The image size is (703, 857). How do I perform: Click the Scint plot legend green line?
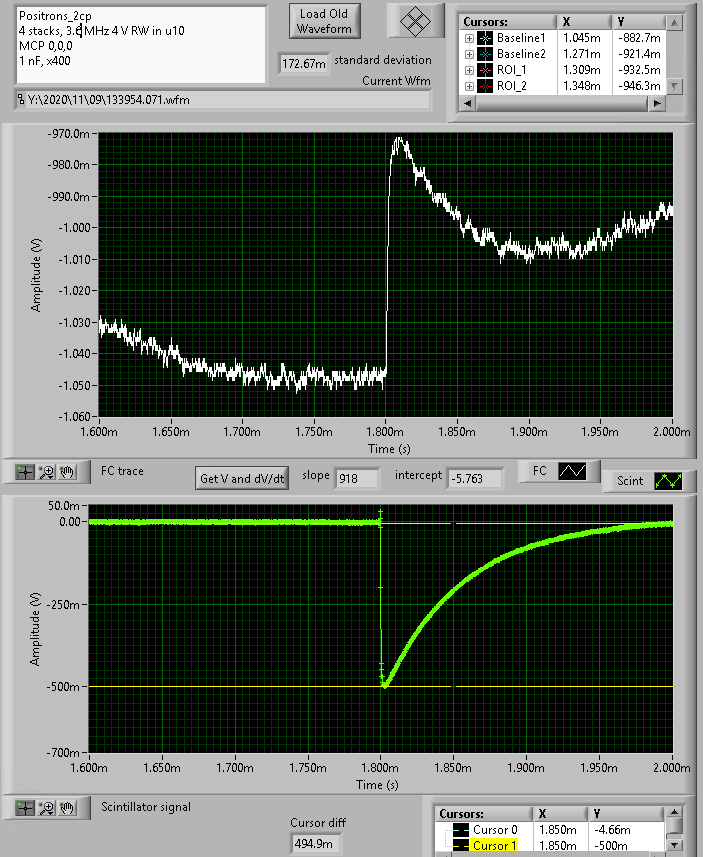coord(668,481)
